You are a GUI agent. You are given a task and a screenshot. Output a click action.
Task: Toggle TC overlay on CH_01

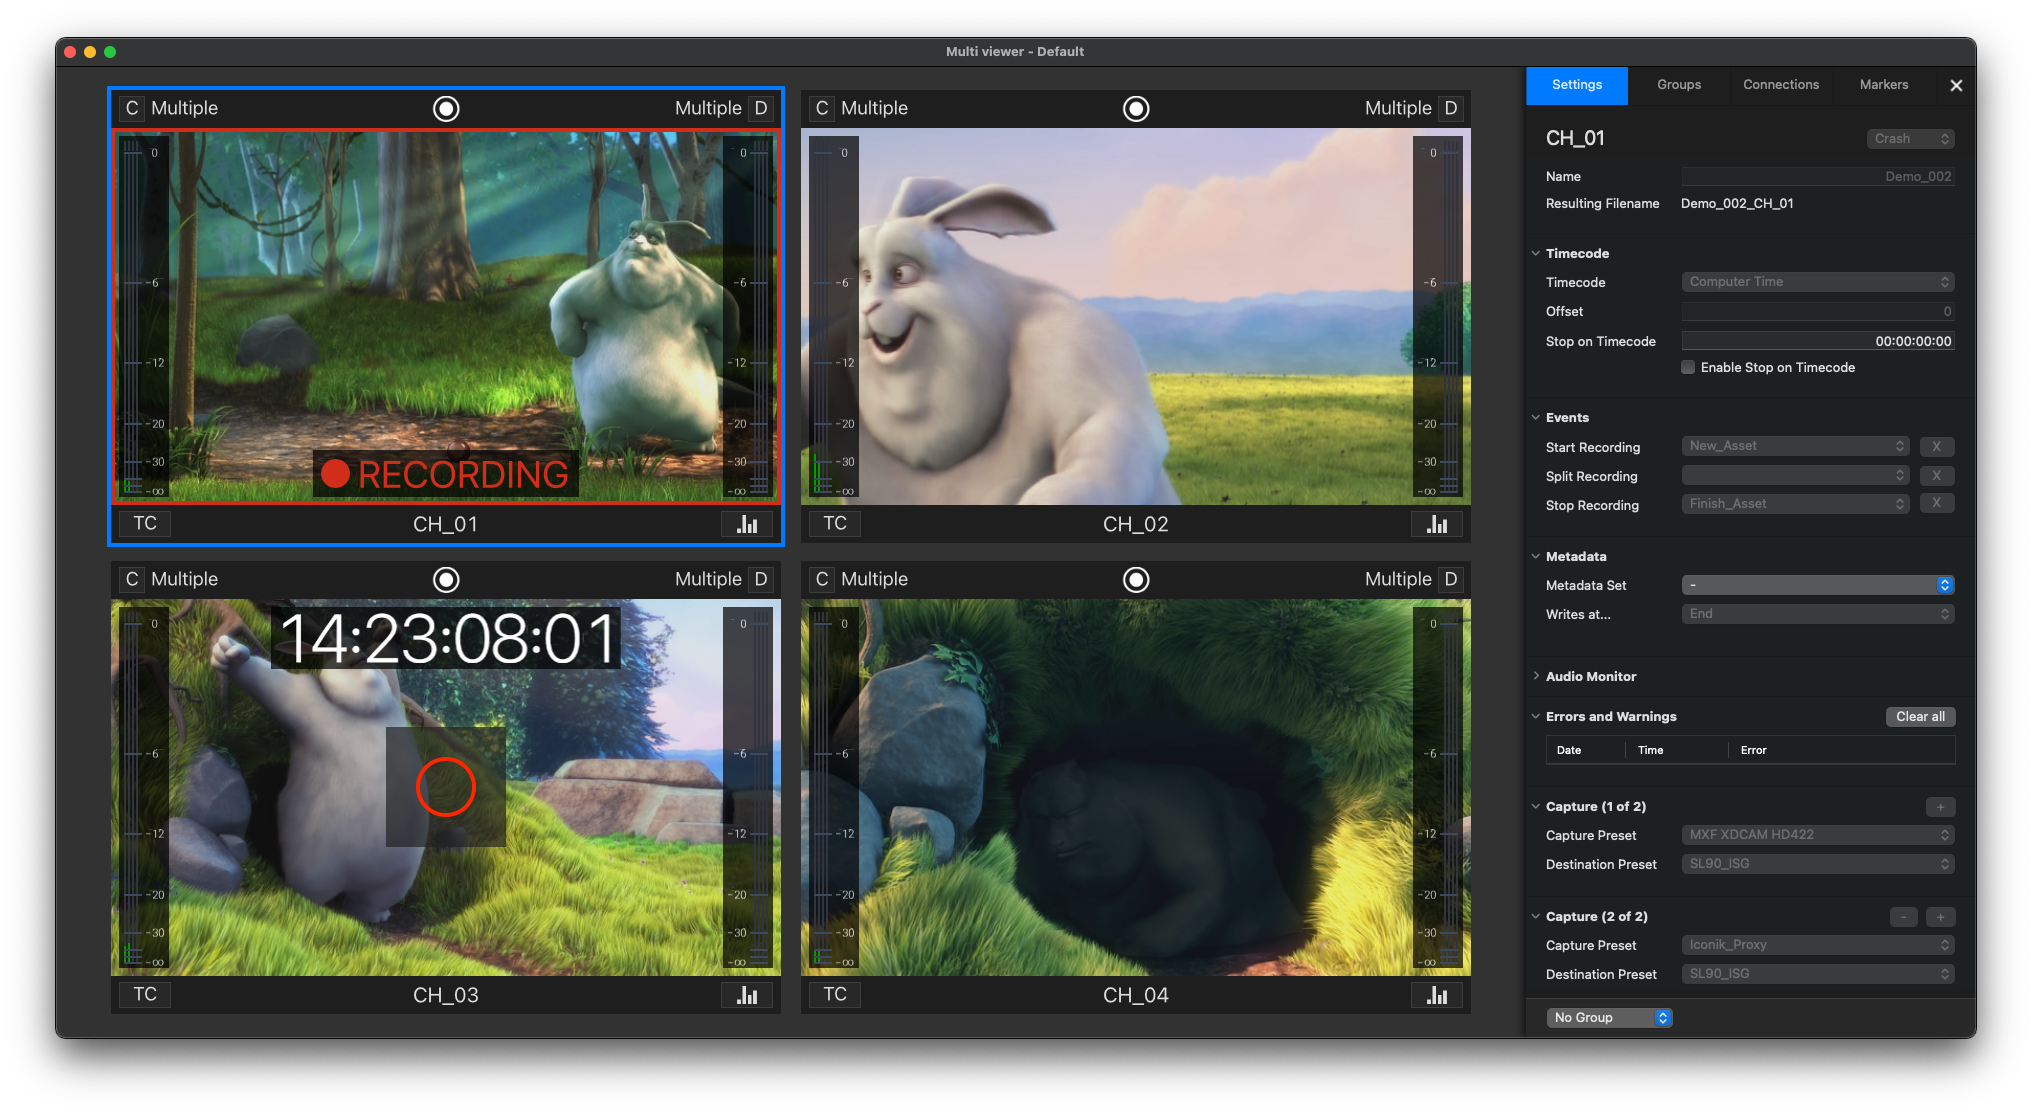145,524
